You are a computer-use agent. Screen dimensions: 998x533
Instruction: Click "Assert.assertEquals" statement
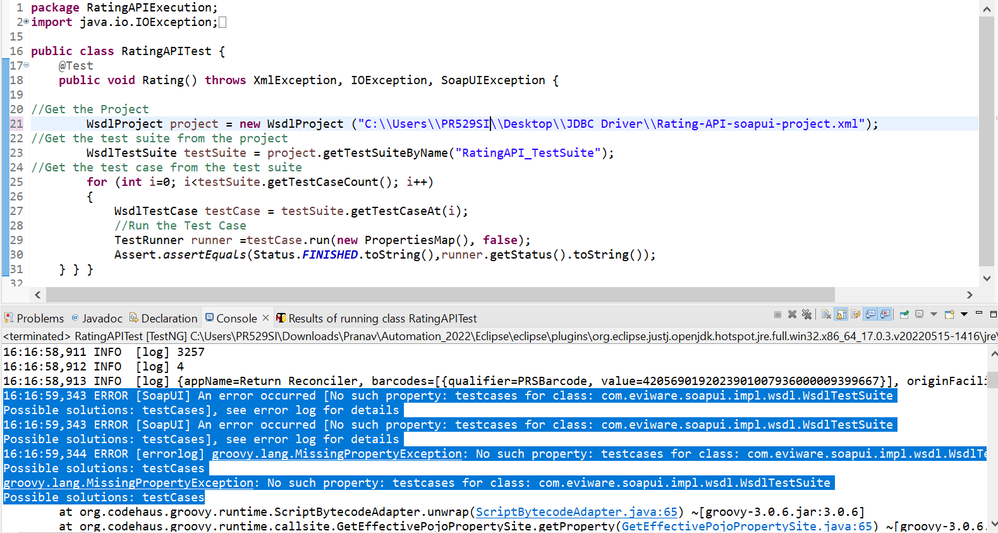(x=385, y=255)
